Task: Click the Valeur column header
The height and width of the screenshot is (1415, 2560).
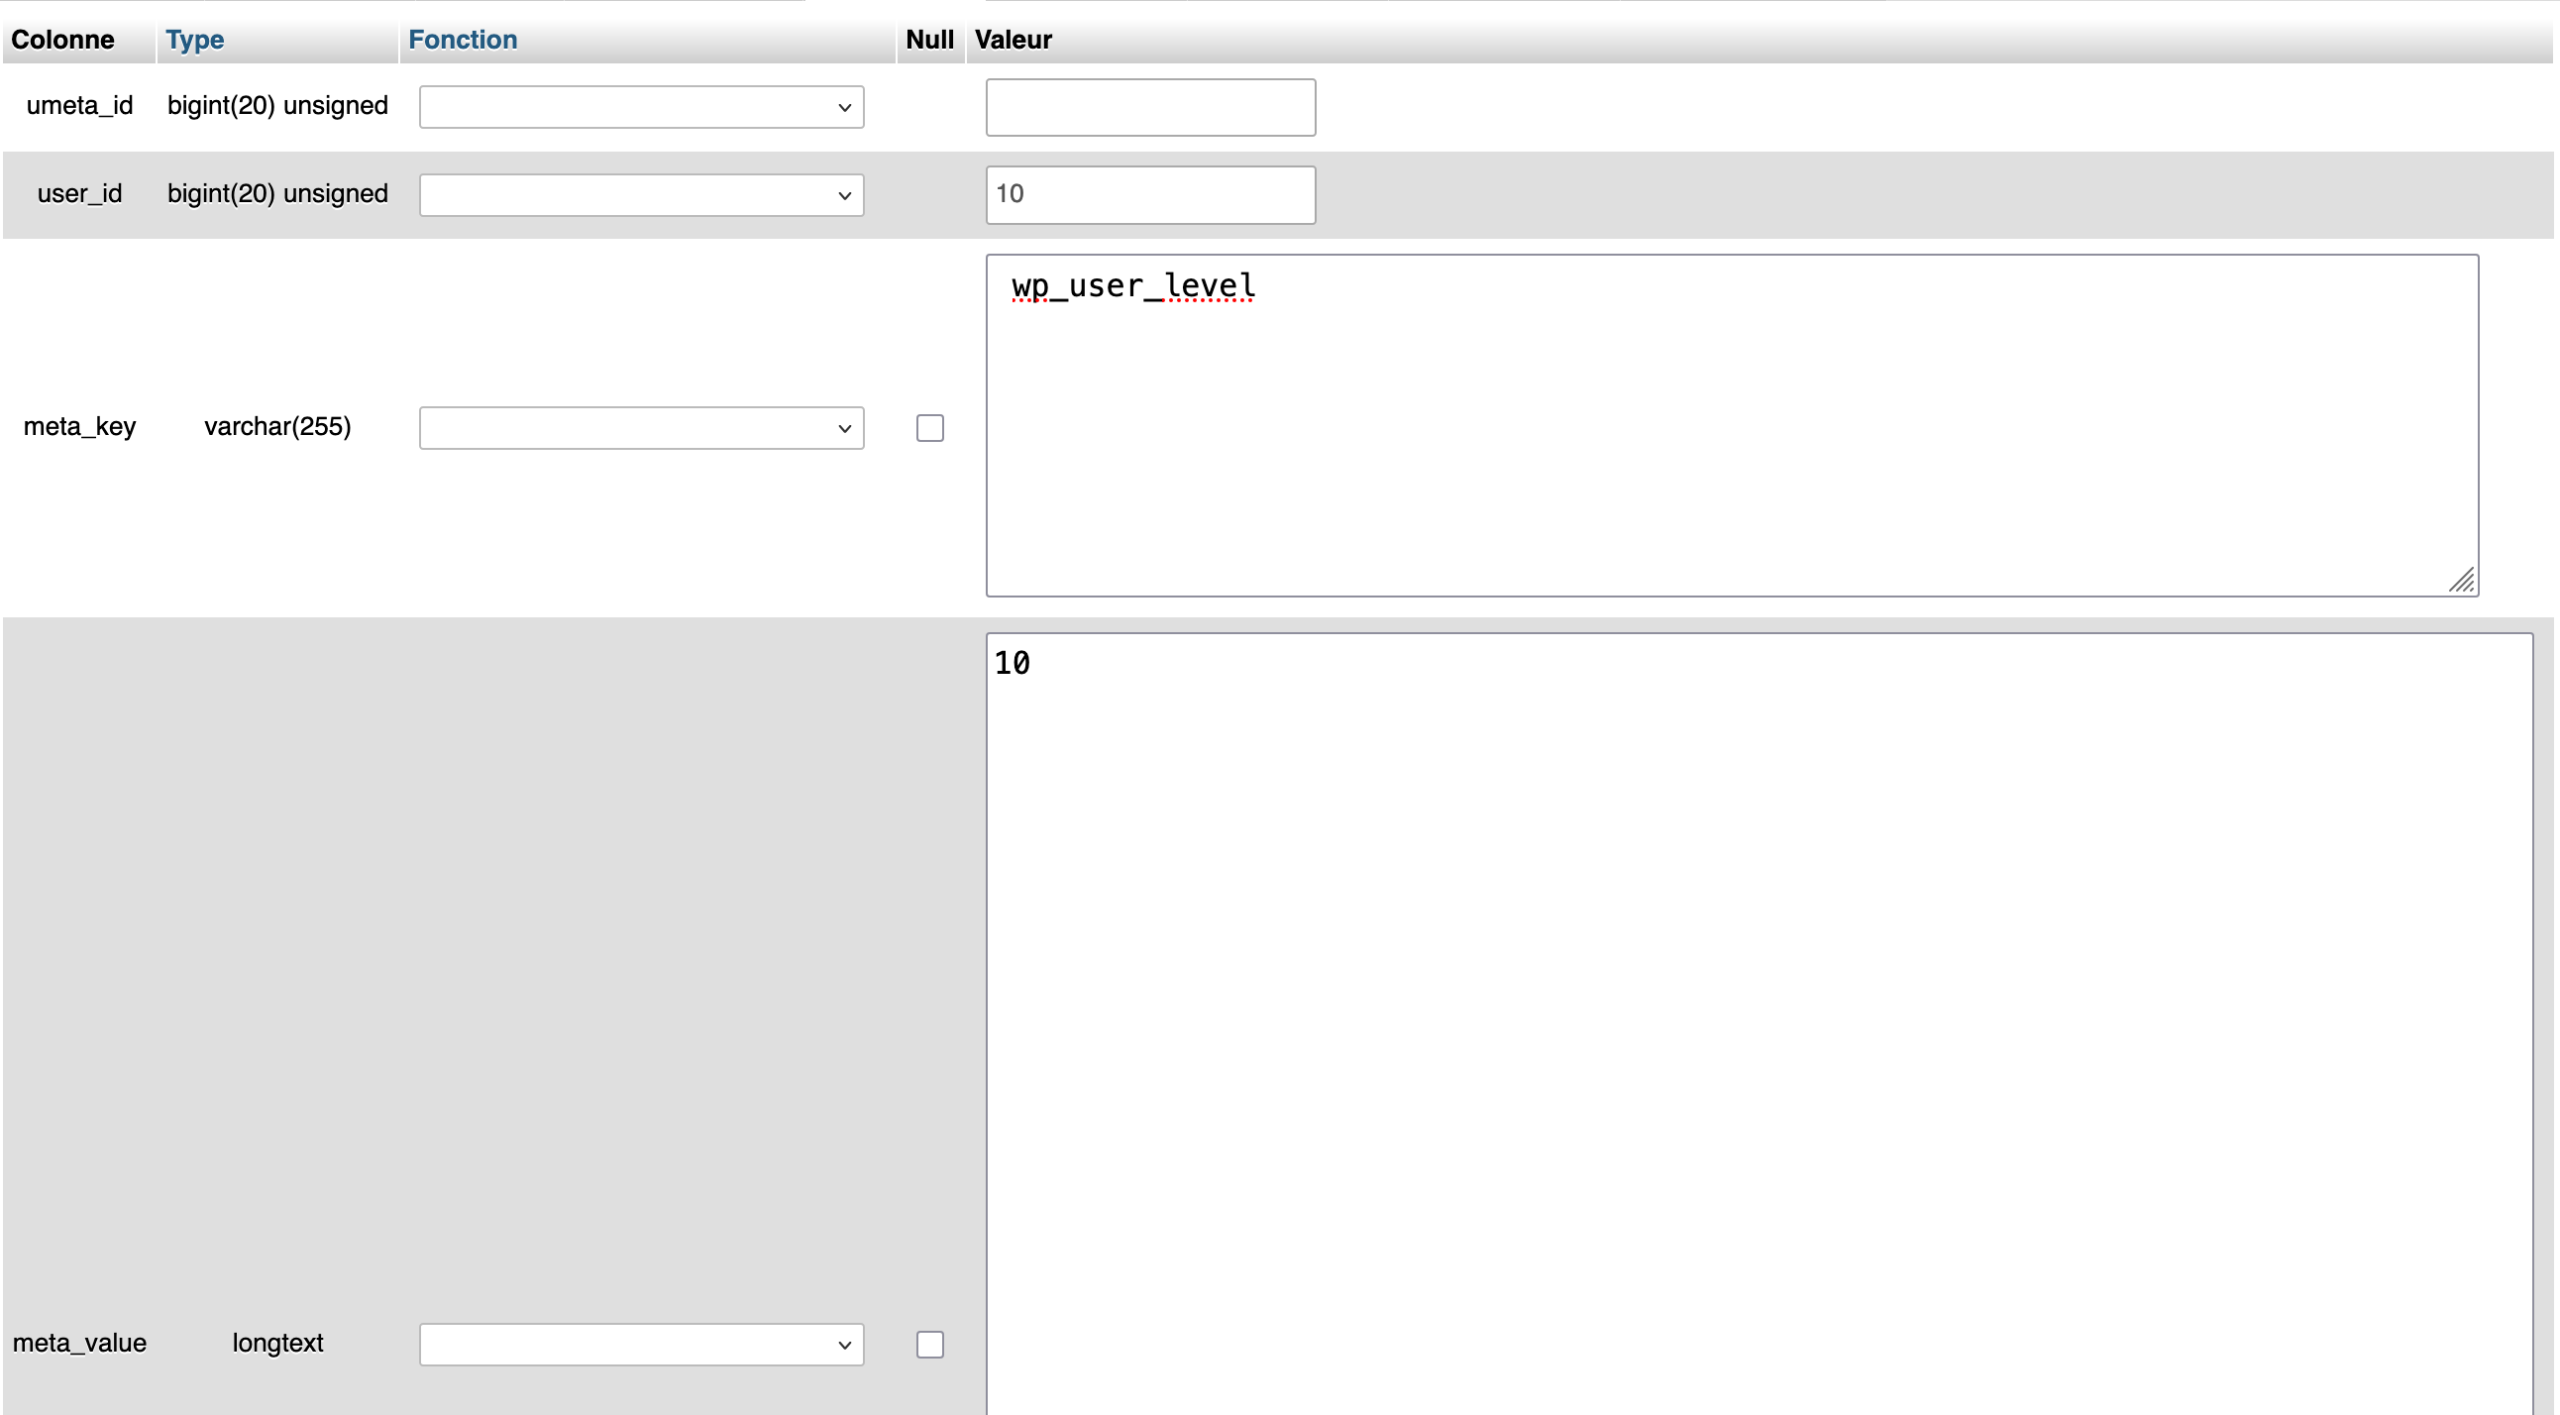Action: point(1013,40)
